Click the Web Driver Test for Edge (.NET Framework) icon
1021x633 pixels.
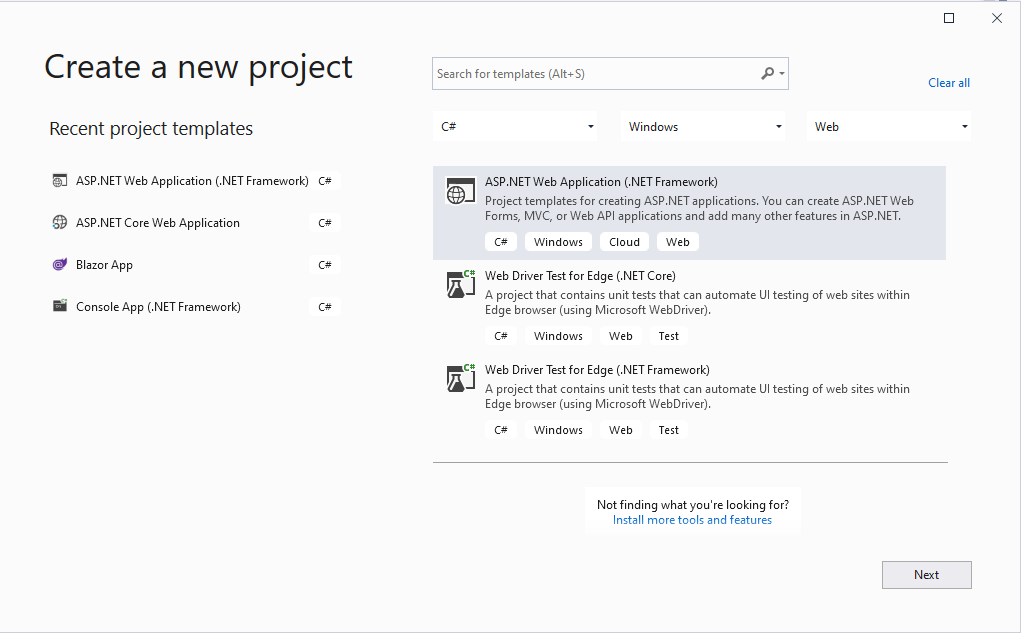460,379
